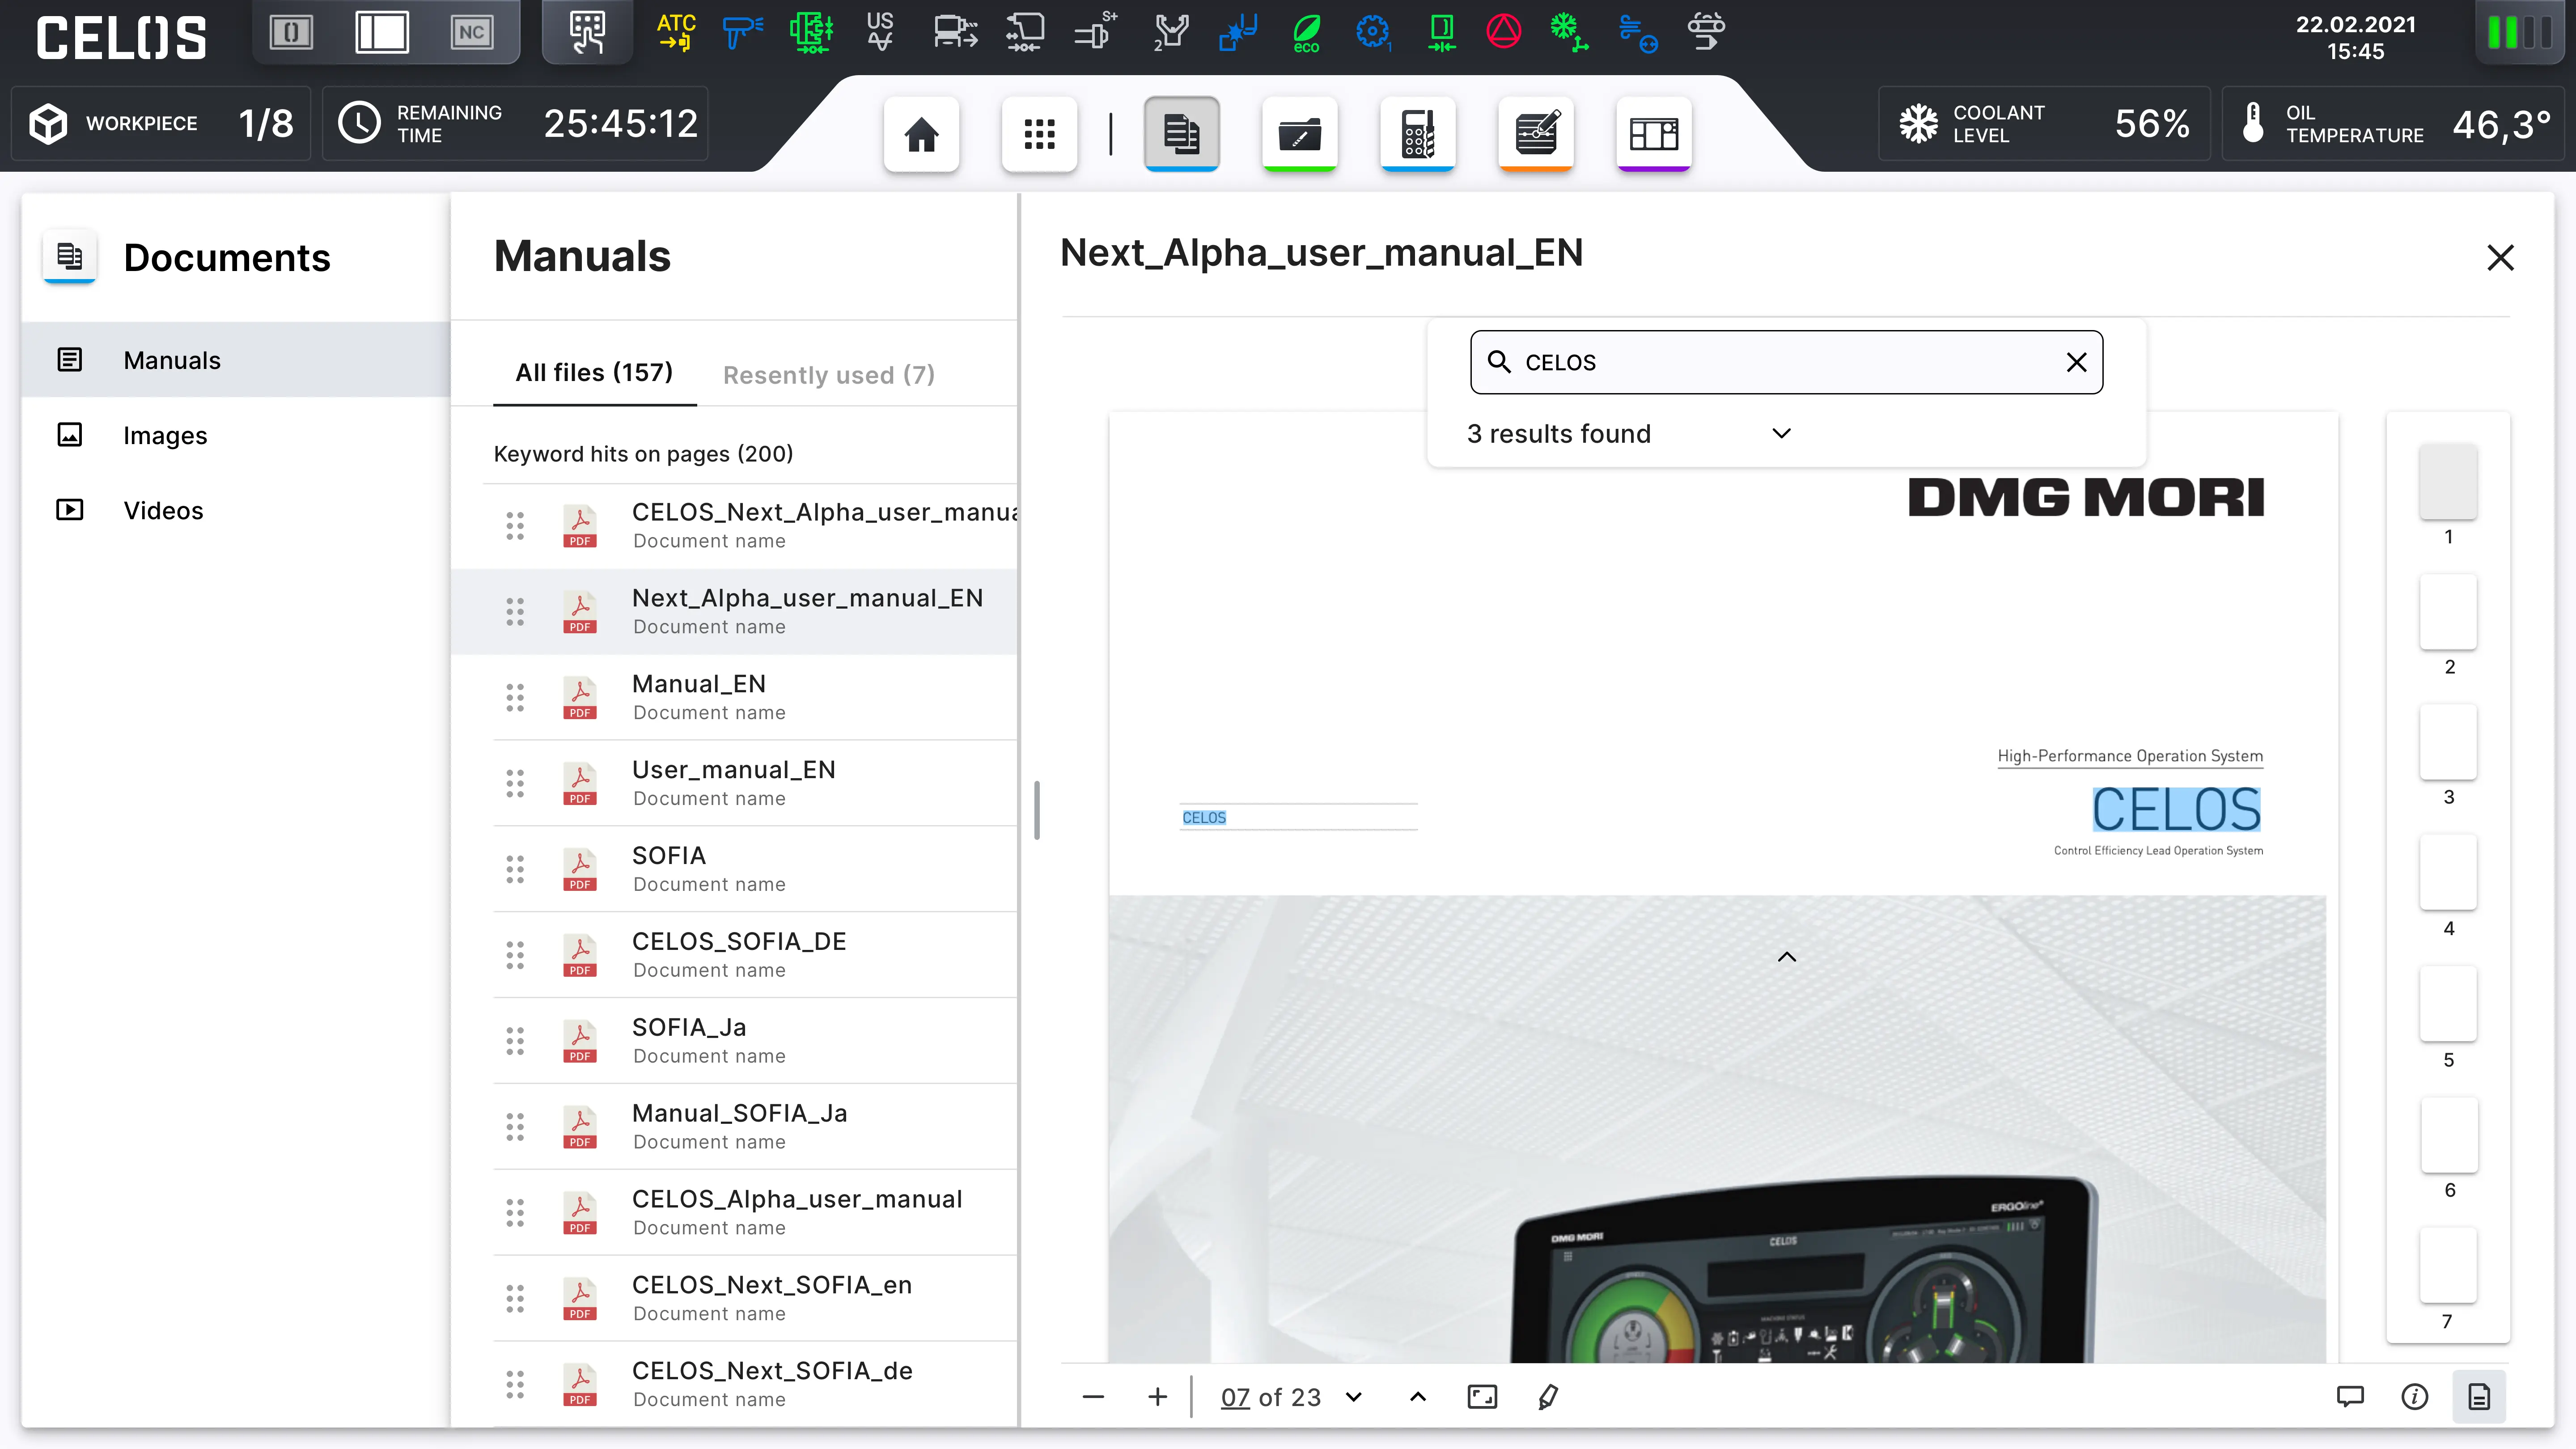The width and height of the screenshot is (2576, 1449).
Task: Click the blue gear status icon
Action: pyautogui.click(x=1373, y=32)
